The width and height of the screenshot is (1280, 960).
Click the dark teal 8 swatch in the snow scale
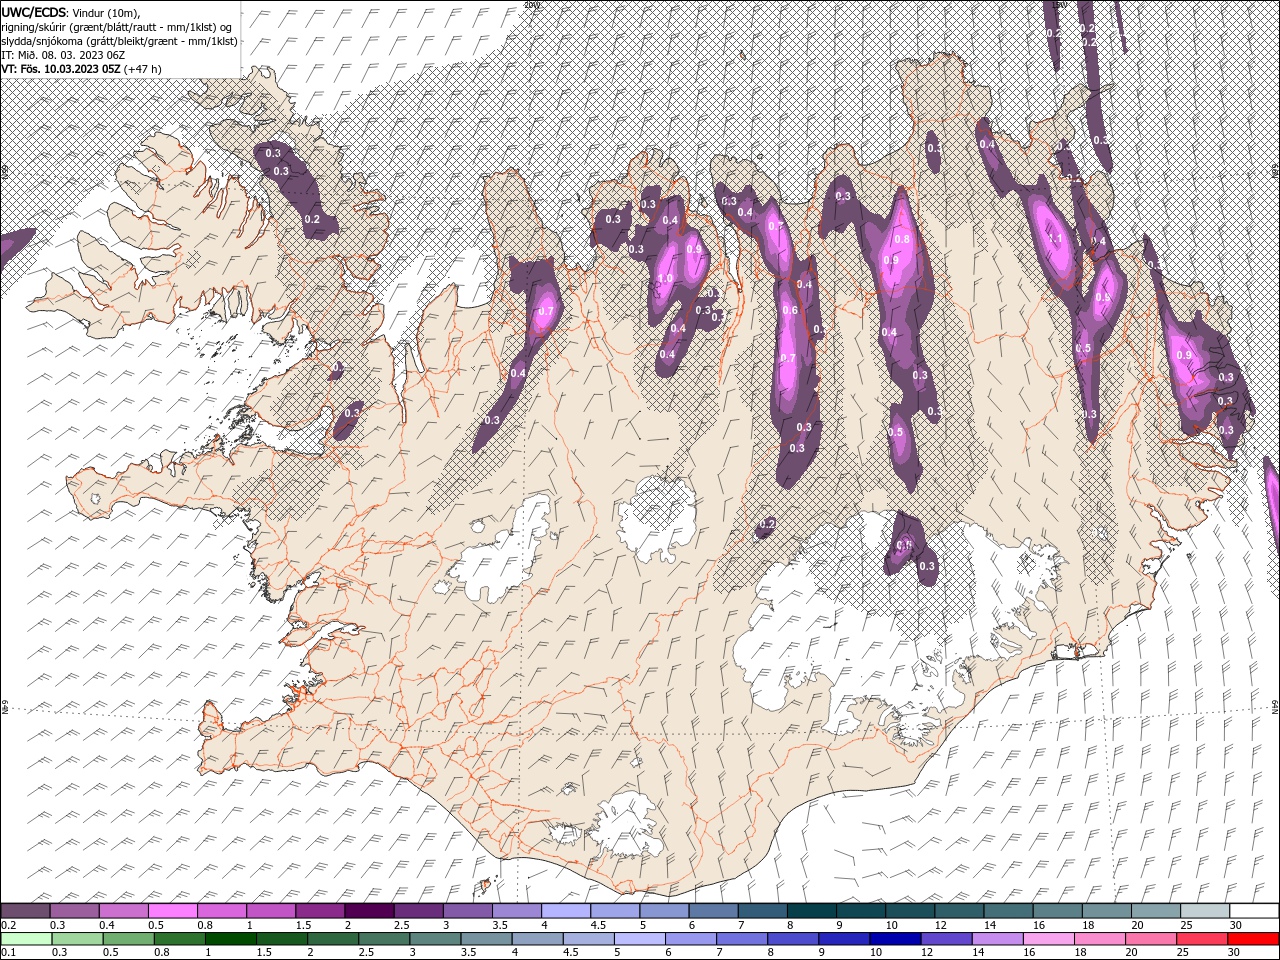click(x=812, y=911)
